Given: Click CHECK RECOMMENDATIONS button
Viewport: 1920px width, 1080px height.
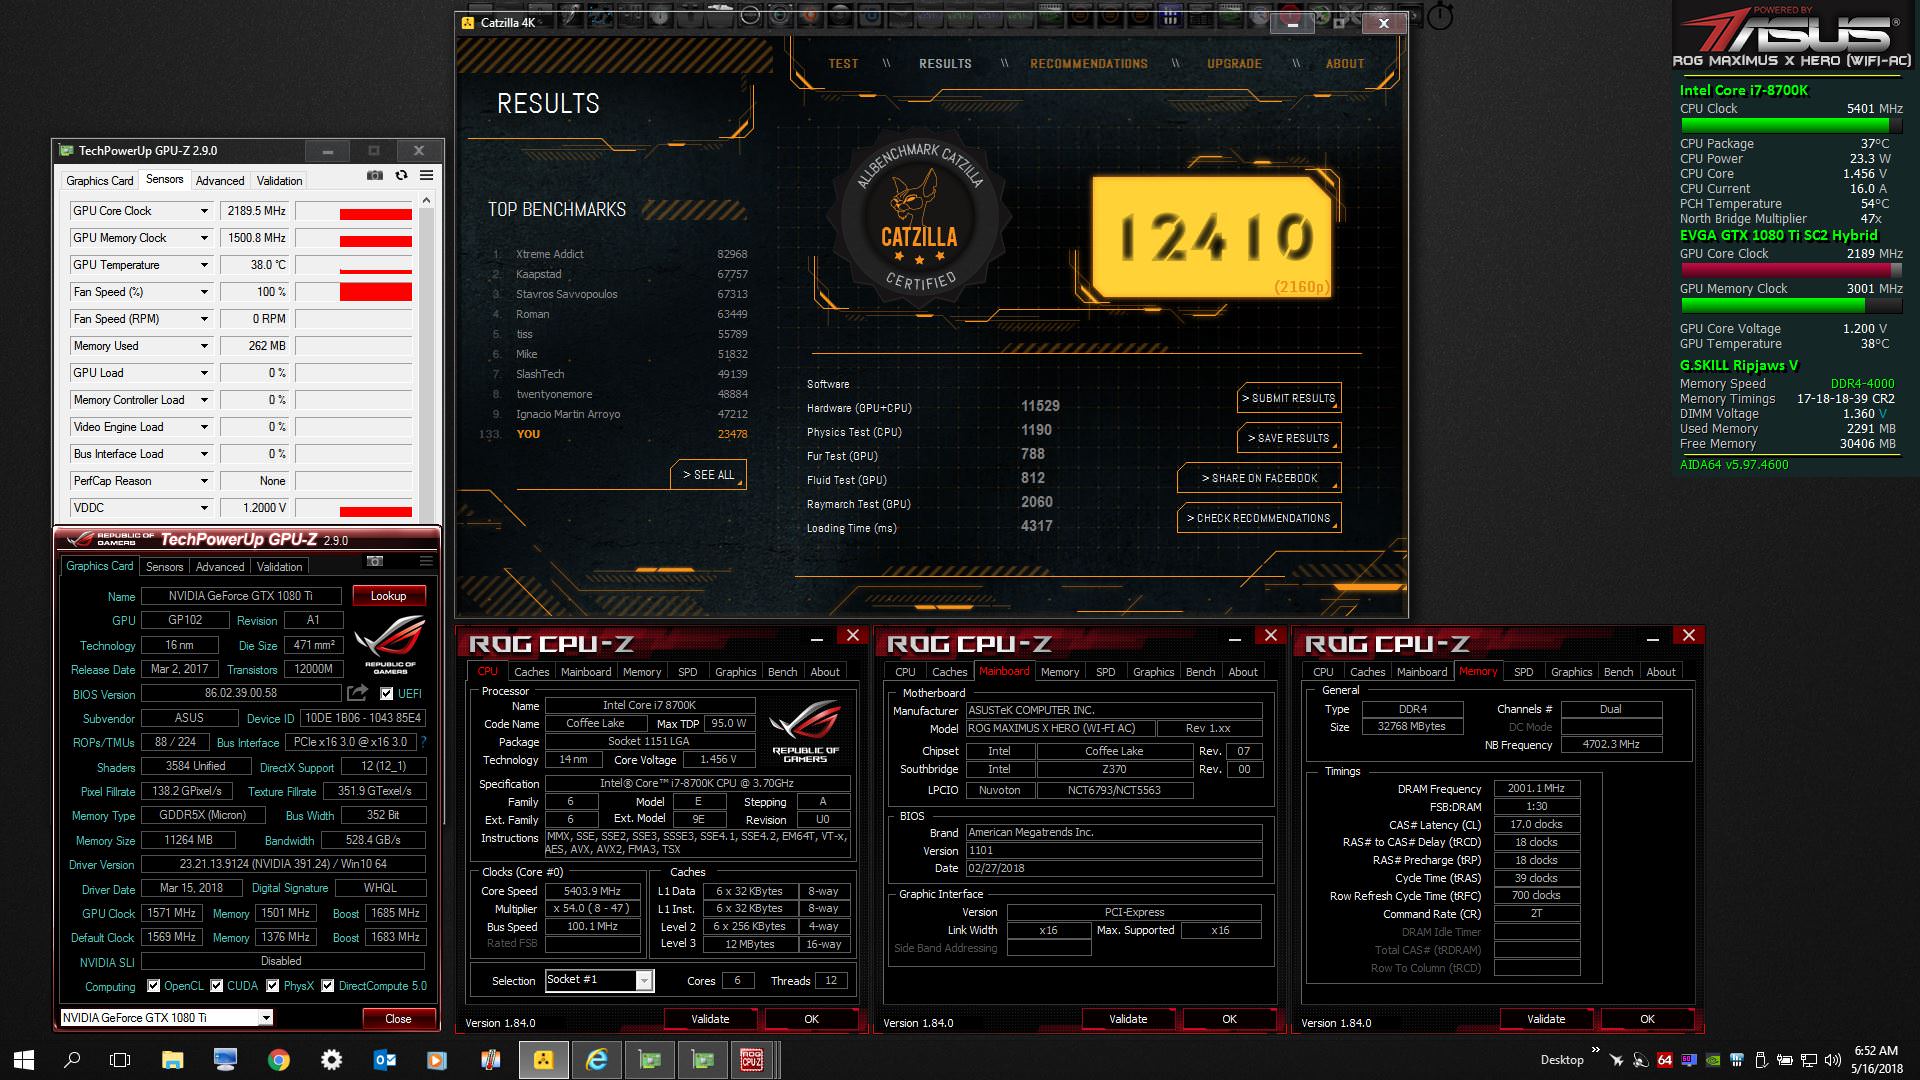Looking at the screenshot, I should tap(1259, 518).
